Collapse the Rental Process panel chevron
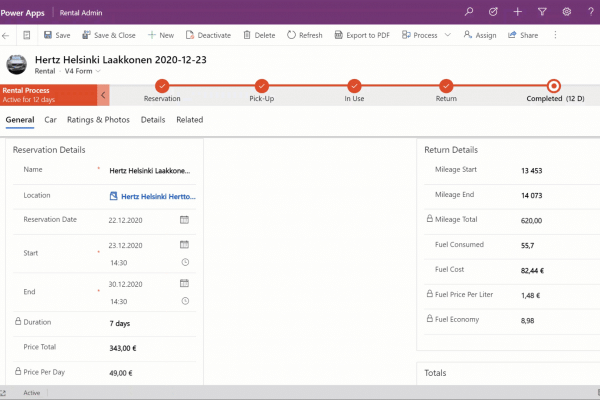The image size is (600, 400). point(103,95)
